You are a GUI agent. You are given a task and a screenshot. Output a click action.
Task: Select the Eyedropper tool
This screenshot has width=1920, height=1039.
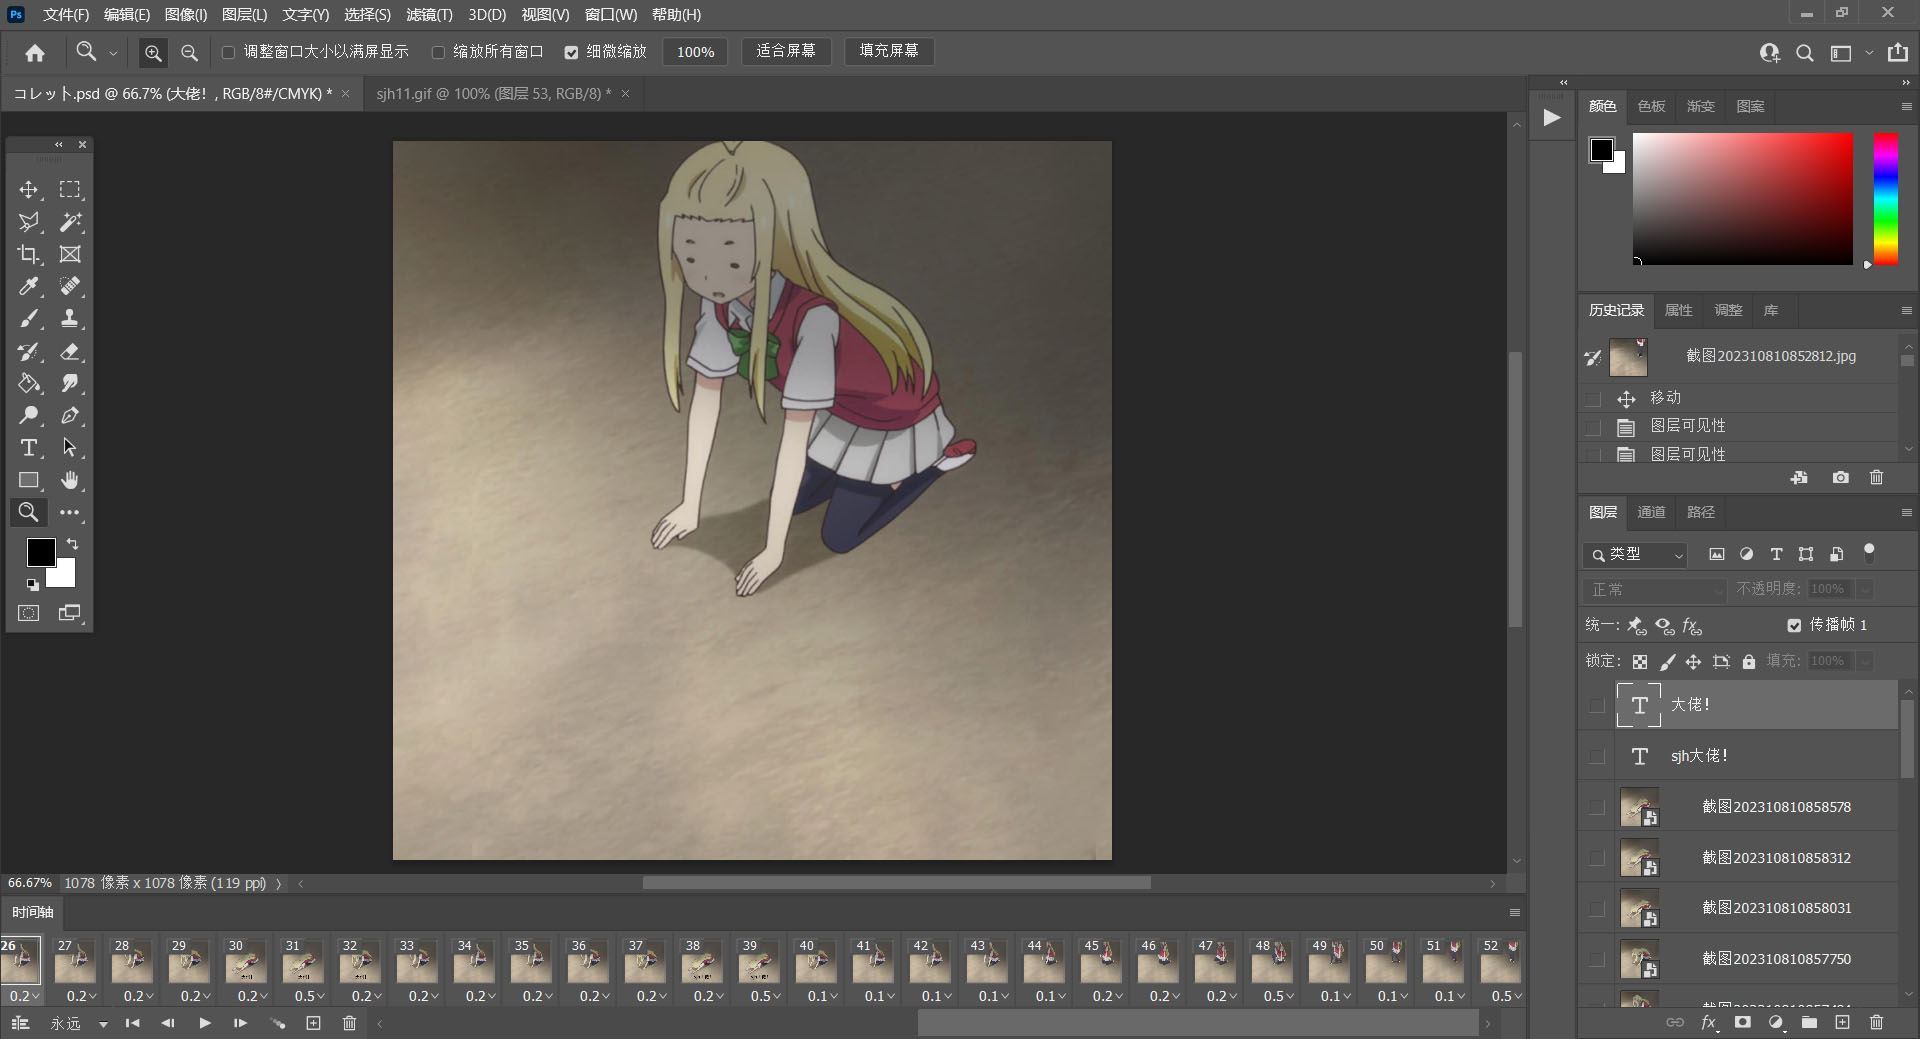pyautogui.click(x=29, y=286)
